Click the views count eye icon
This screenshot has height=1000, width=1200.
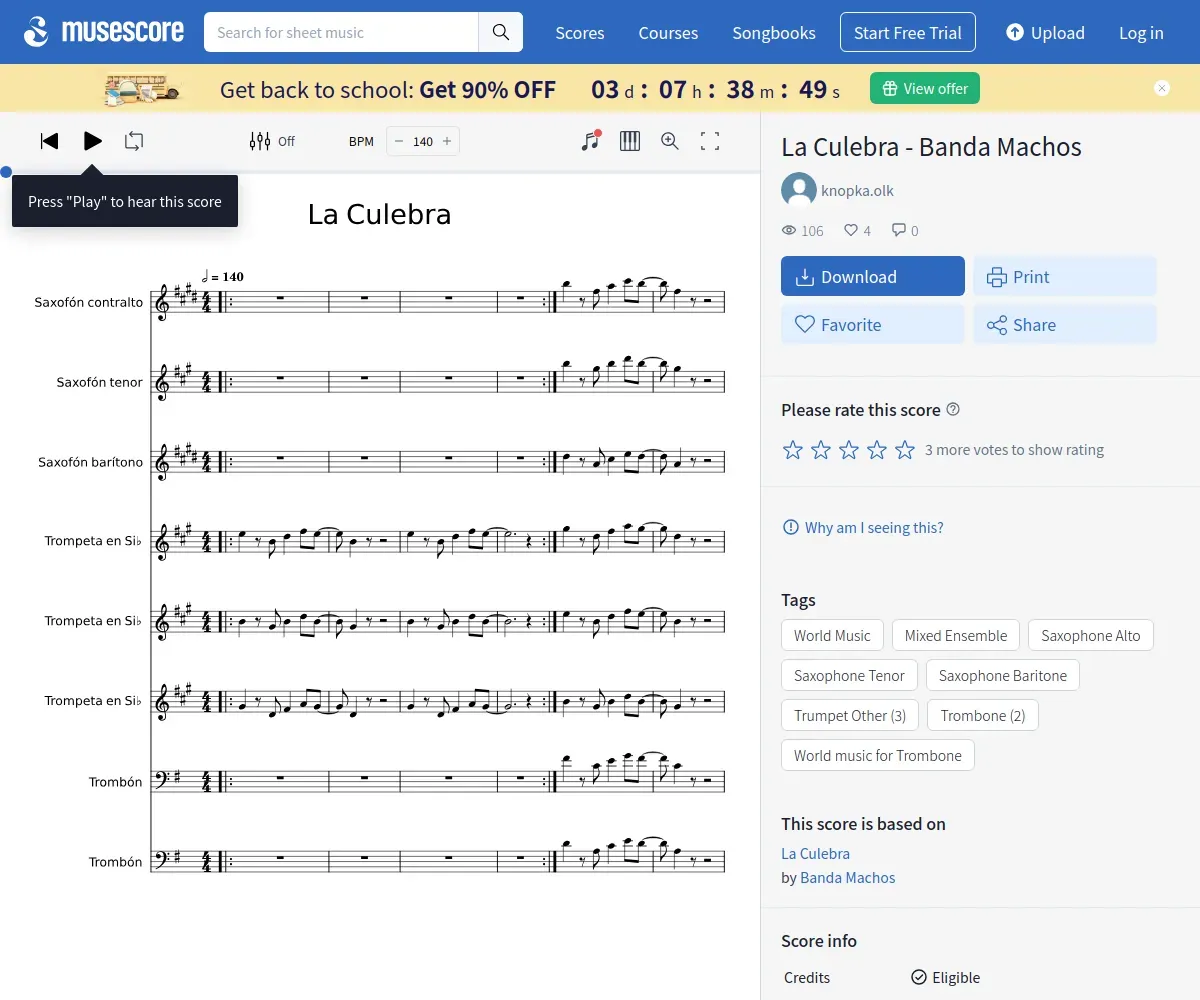789,230
